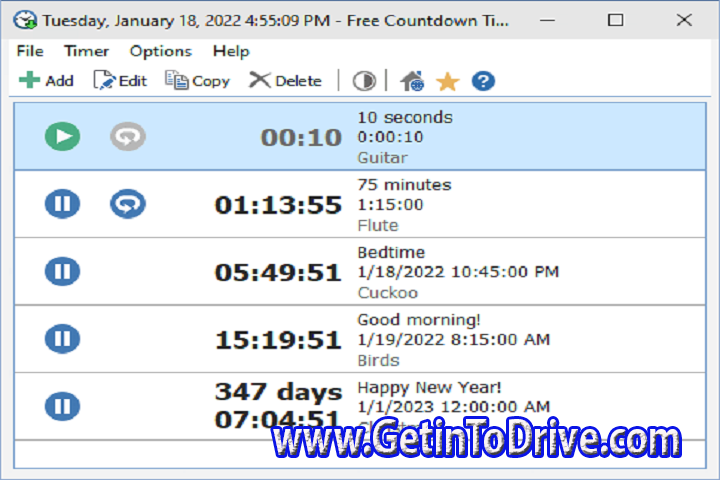The width and height of the screenshot is (720, 480).
Task: Click the blue question mark help icon
Action: tap(483, 82)
